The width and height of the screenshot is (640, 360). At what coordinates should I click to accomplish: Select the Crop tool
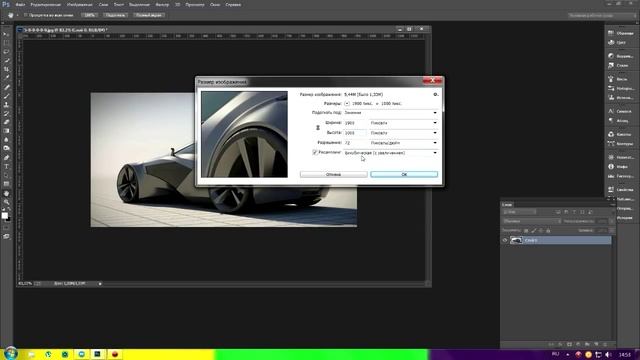pos(6,69)
